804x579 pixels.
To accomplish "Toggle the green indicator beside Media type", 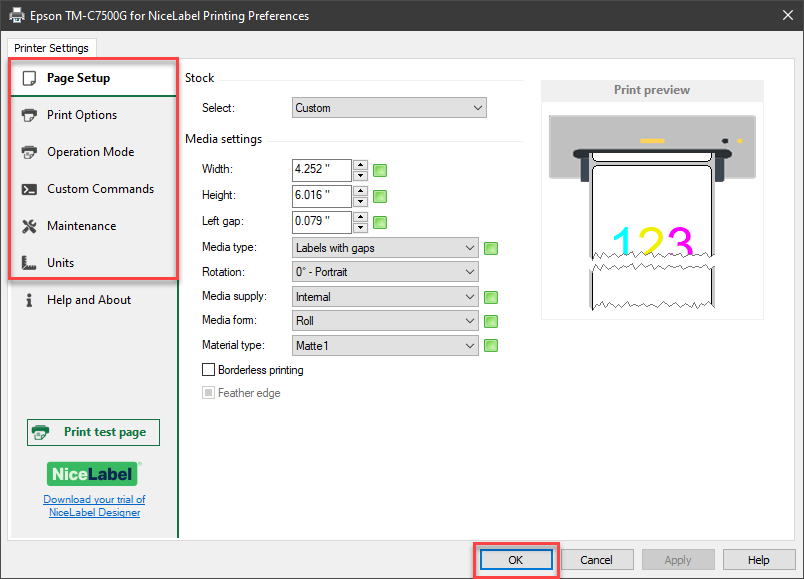I will click(x=490, y=247).
